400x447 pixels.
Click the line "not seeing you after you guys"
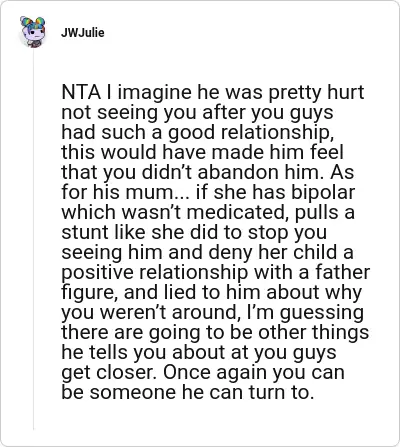pos(197,112)
